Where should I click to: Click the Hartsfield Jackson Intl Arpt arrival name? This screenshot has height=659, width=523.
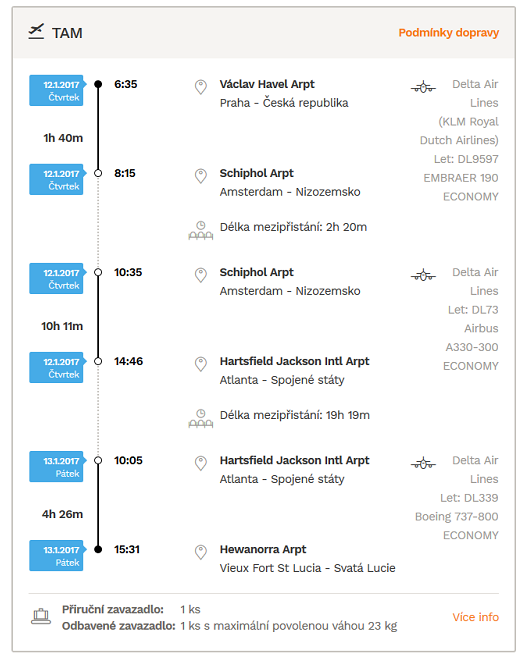(x=294, y=361)
